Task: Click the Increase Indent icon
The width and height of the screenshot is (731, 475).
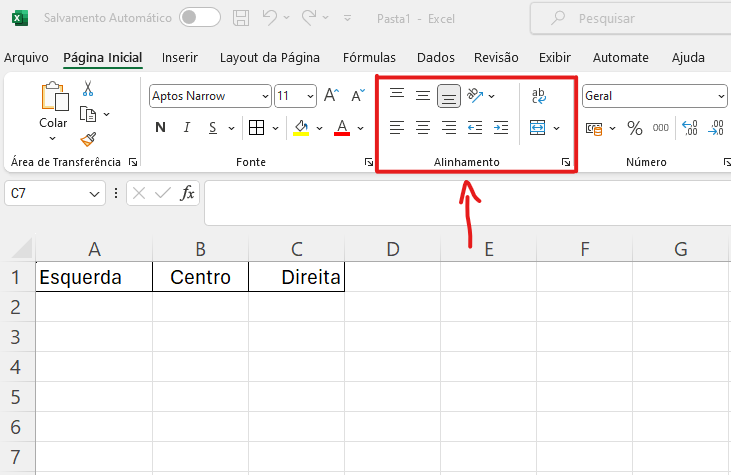Action: coord(501,127)
